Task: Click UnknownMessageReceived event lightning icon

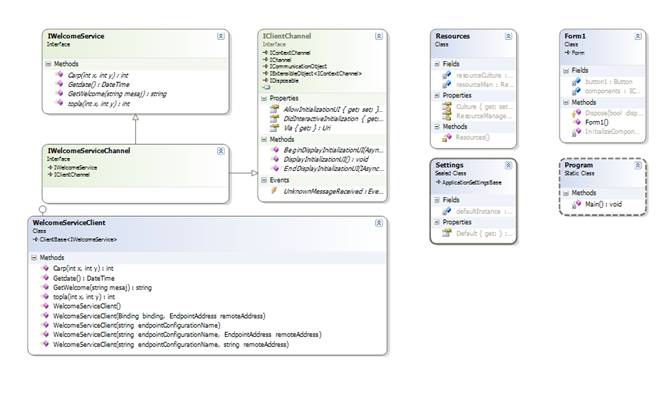Action: [x=275, y=189]
